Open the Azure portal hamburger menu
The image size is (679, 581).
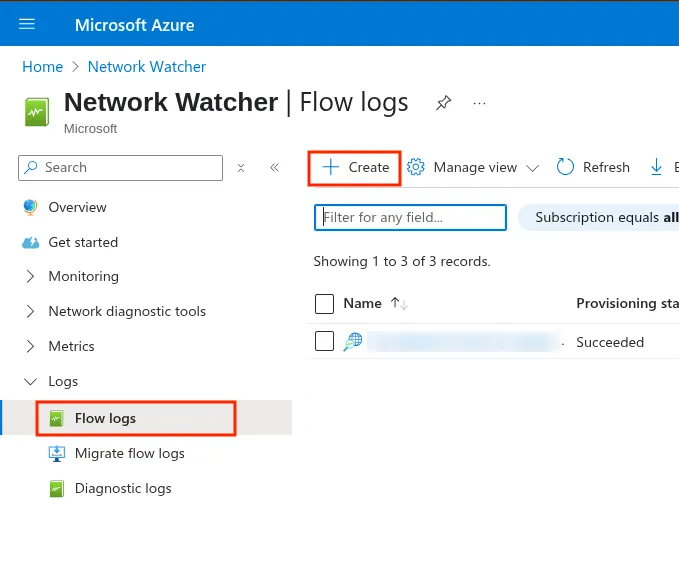pos(27,24)
